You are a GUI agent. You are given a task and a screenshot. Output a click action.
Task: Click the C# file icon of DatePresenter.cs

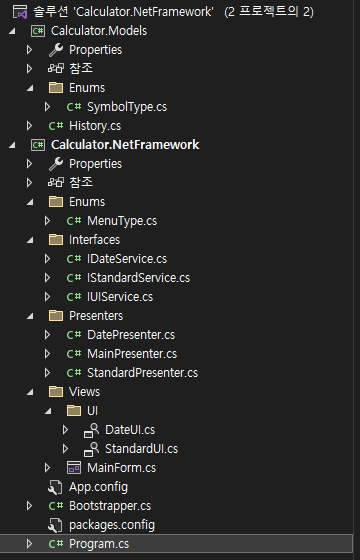(x=74, y=335)
